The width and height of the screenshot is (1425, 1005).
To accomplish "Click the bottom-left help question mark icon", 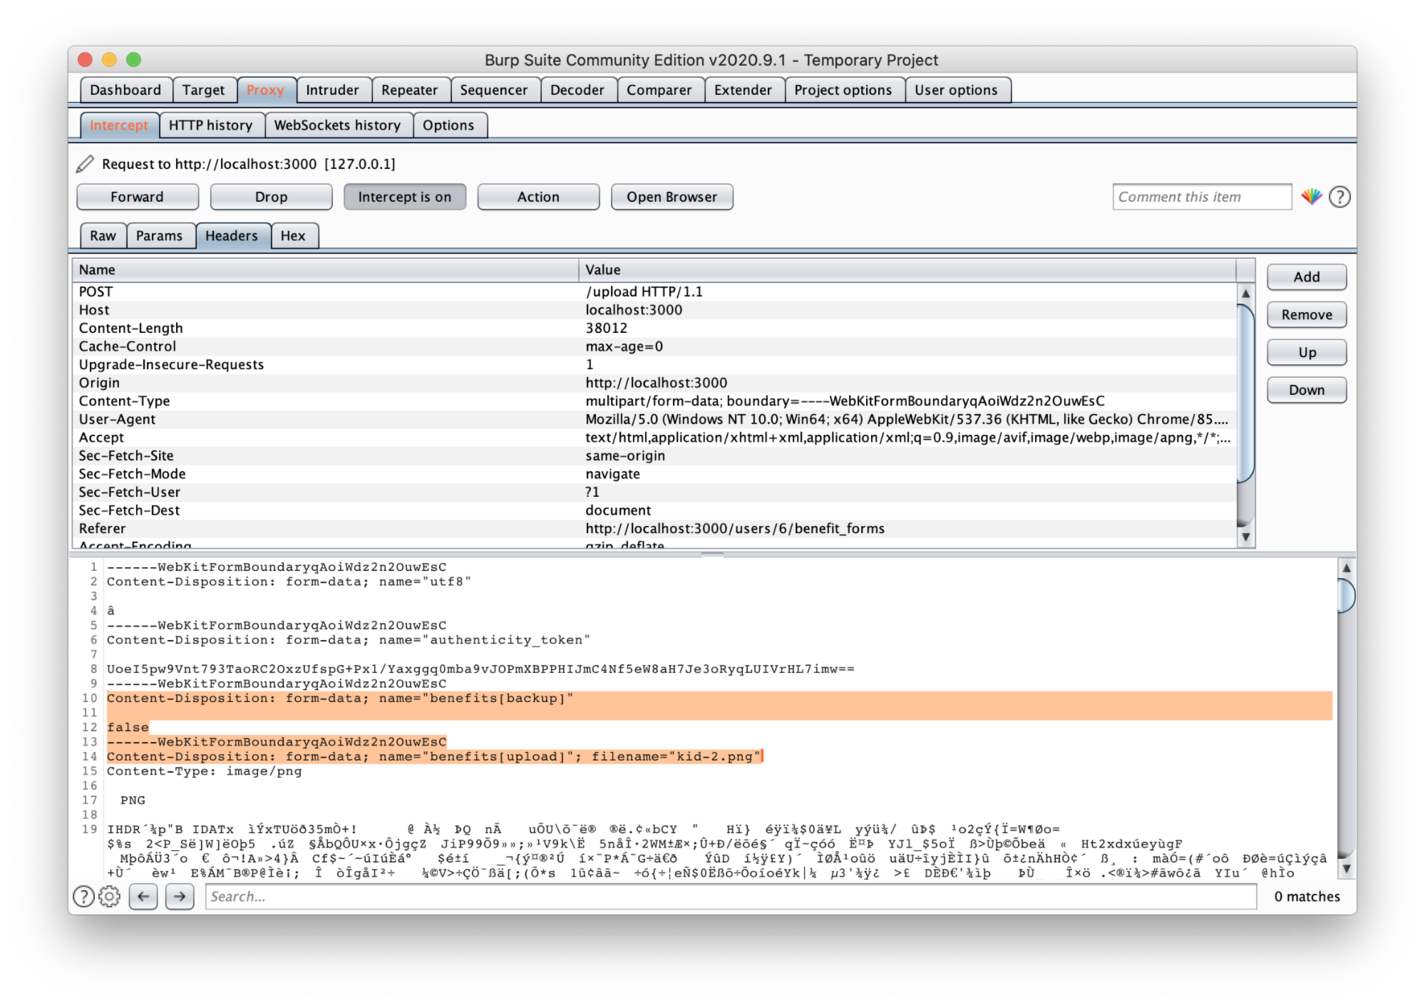I will point(84,896).
